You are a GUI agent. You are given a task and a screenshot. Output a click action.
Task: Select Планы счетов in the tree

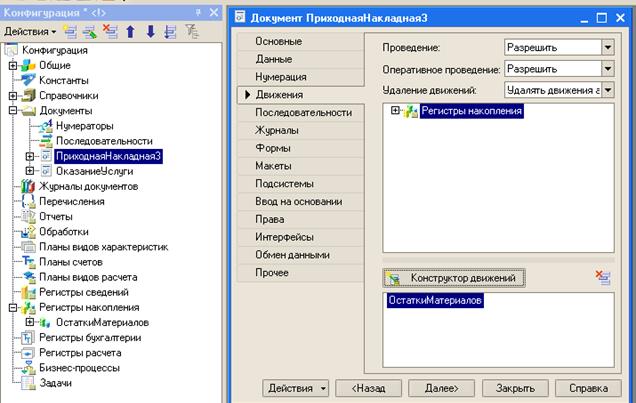pos(71,262)
